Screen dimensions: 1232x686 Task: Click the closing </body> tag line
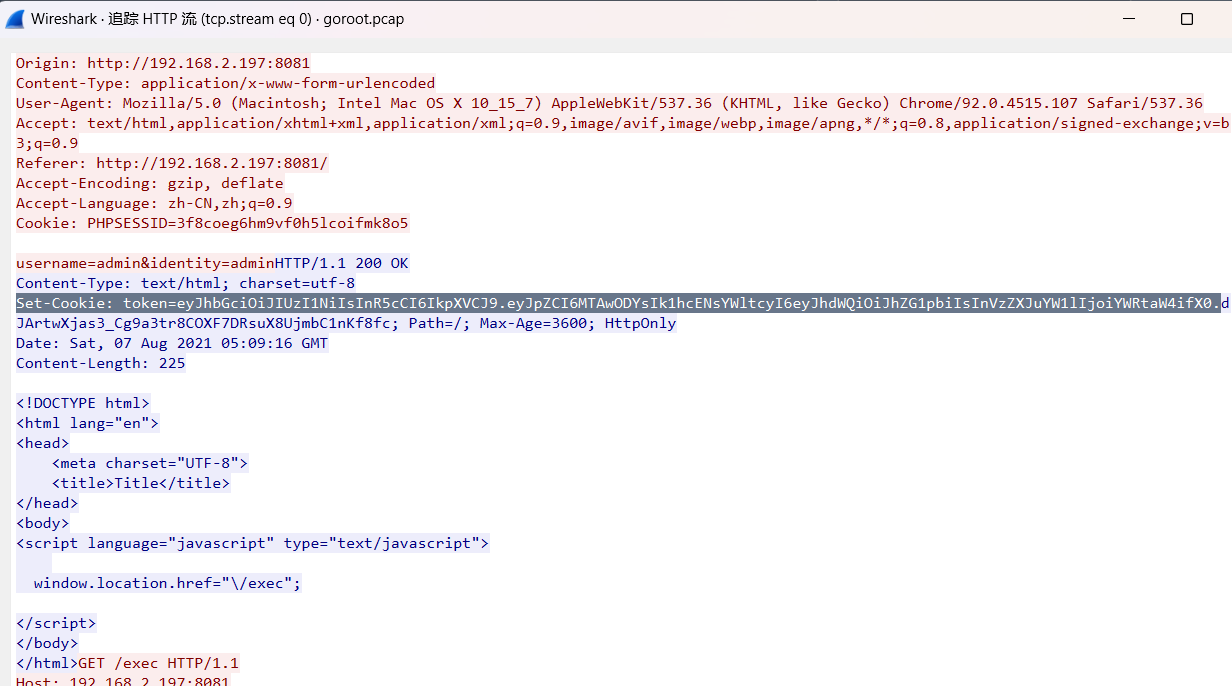point(47,643)
